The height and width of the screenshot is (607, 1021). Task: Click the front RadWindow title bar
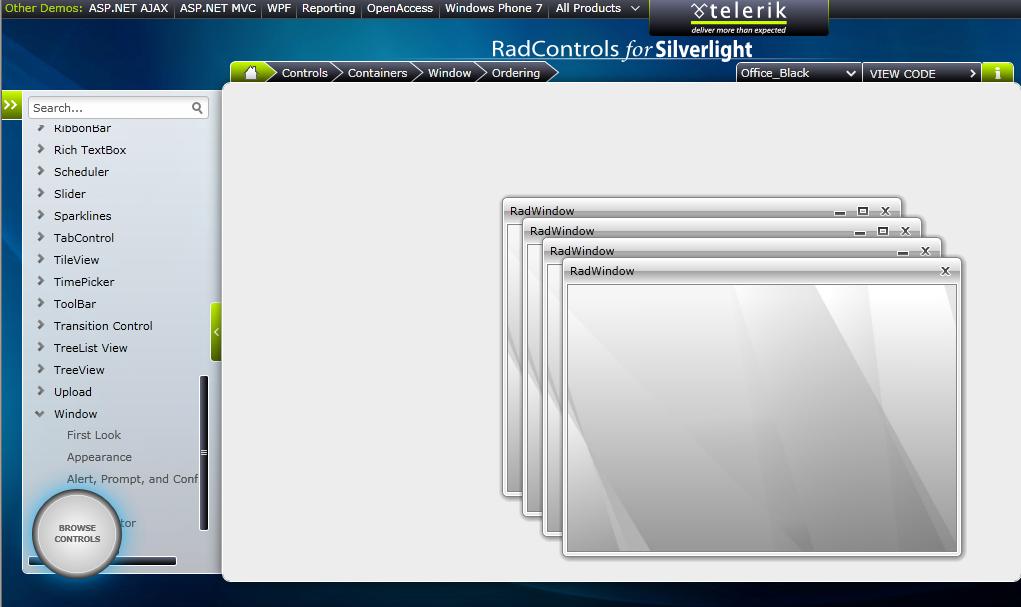pyautogui.click(x=762, y=271)
